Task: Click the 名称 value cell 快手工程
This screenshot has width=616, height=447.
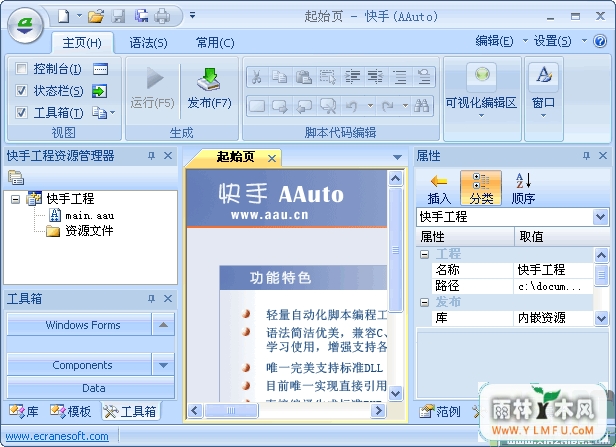Action: 553,270
